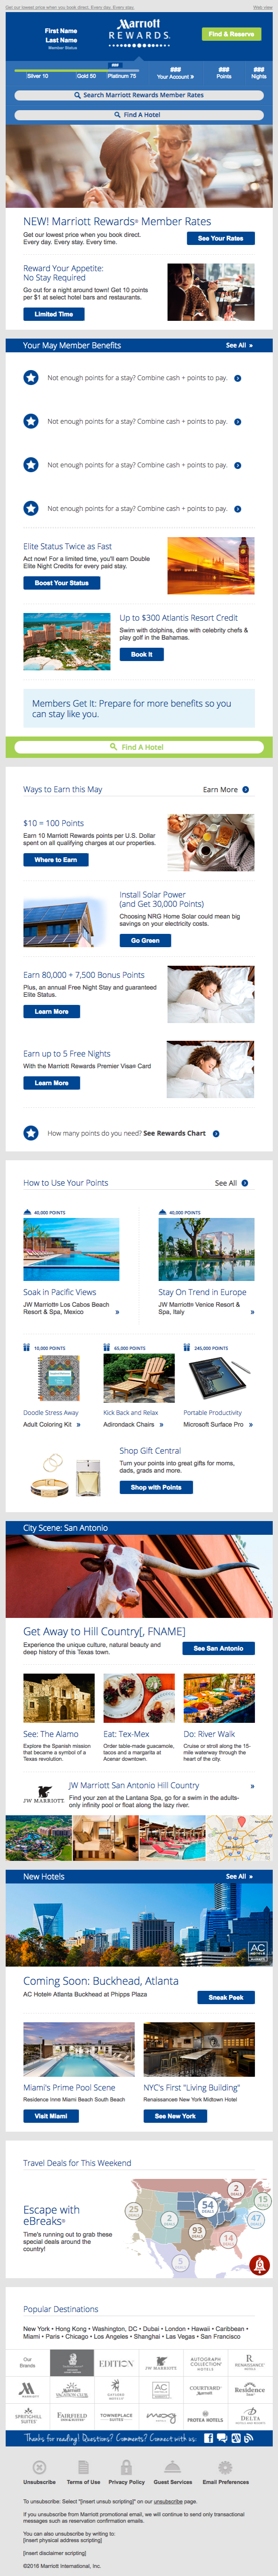Image resolution: width=278 pixels, height=2576 pixels.
Task: Click Search Marriott Rewards Member Rates bar
Action: point(139,95)
